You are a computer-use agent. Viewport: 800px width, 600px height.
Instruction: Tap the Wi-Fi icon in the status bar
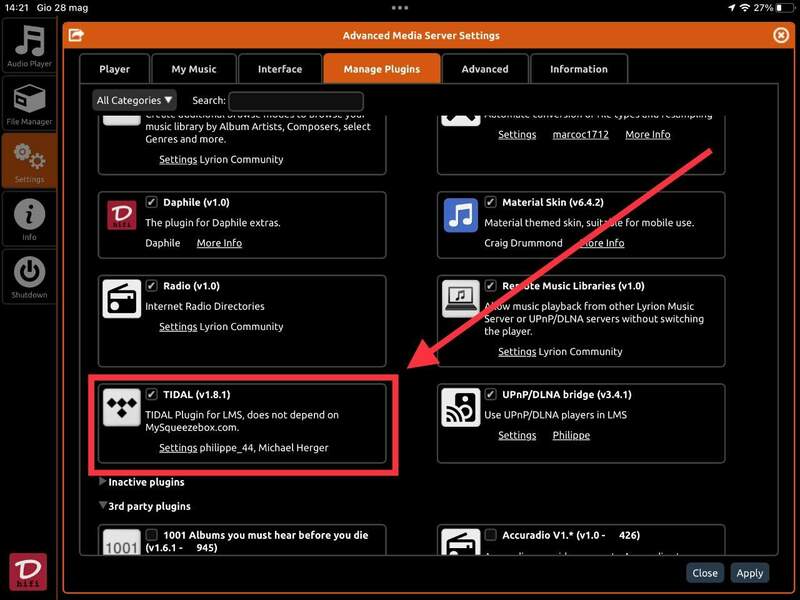click(745, 8)
